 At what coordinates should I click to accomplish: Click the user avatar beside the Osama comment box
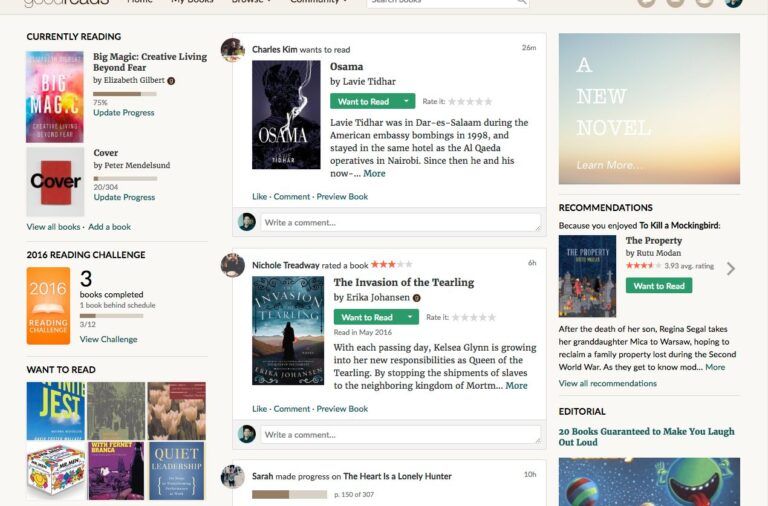coord(247,222)
